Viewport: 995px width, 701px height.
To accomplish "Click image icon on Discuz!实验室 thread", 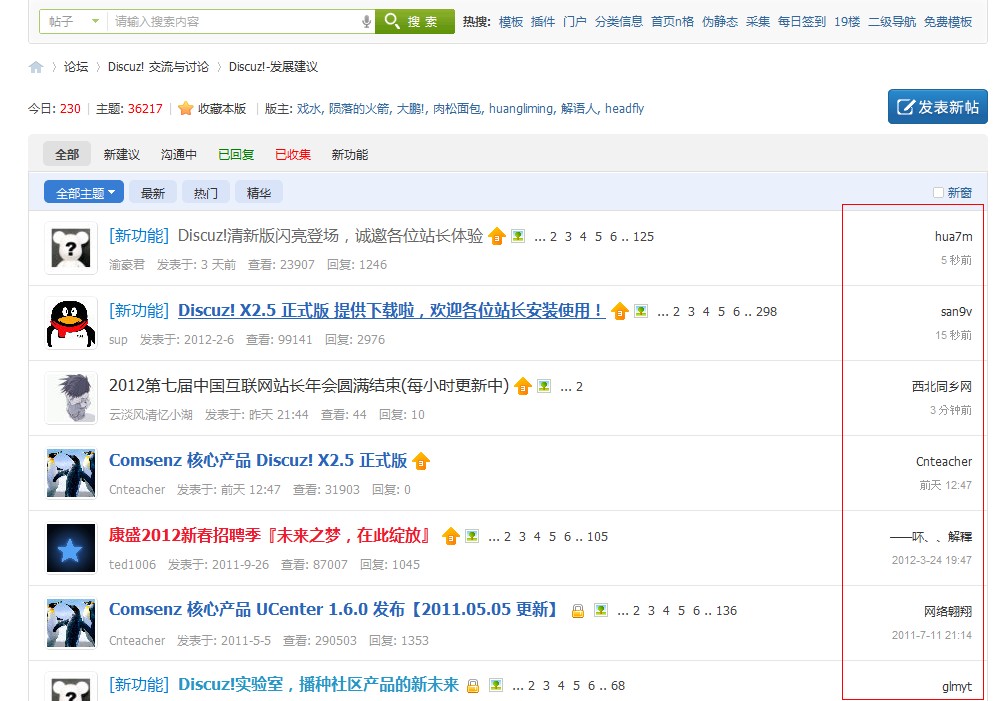I will pyautogui.click(x=496, y=685).
